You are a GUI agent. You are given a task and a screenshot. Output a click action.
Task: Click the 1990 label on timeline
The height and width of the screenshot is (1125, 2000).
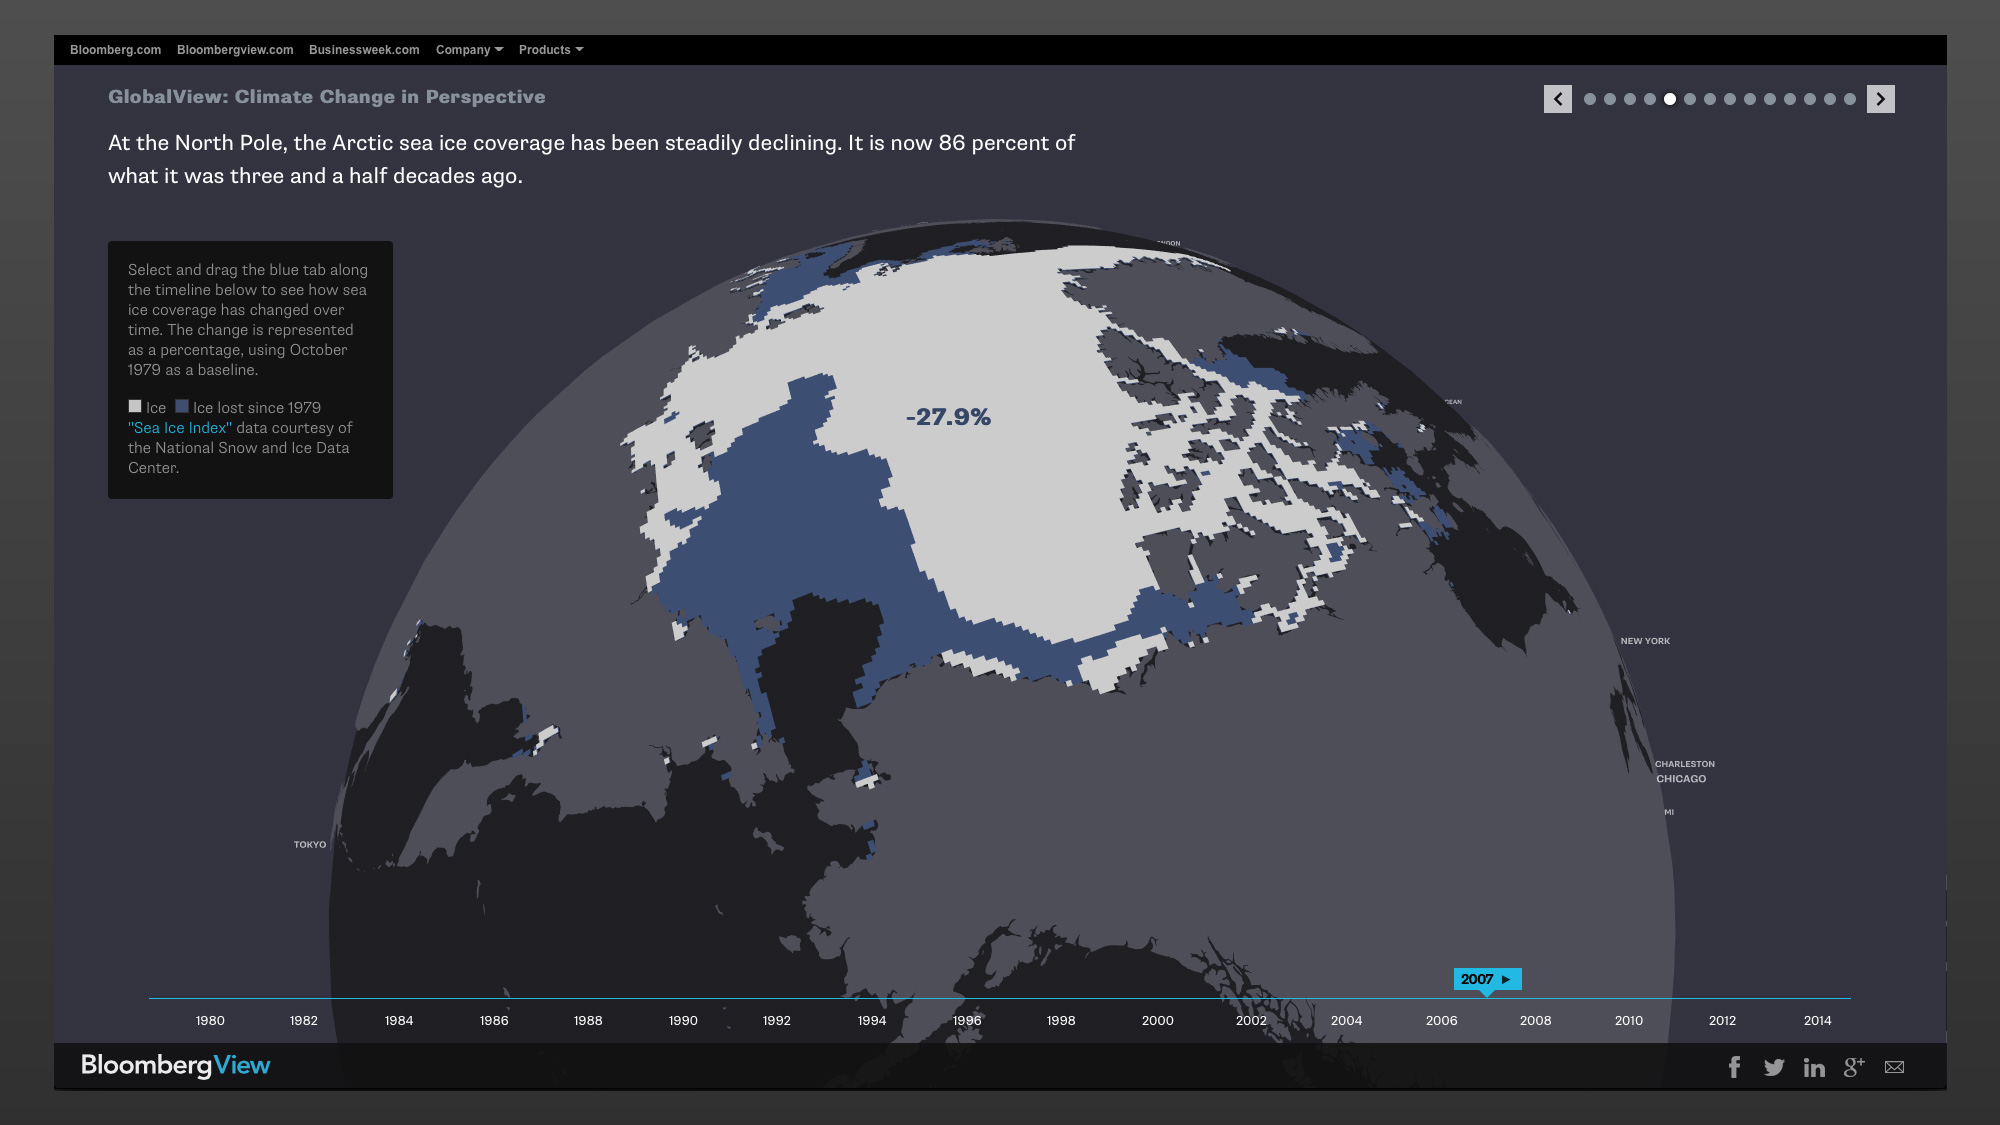pyautogui.click(x=683, y=1020)
